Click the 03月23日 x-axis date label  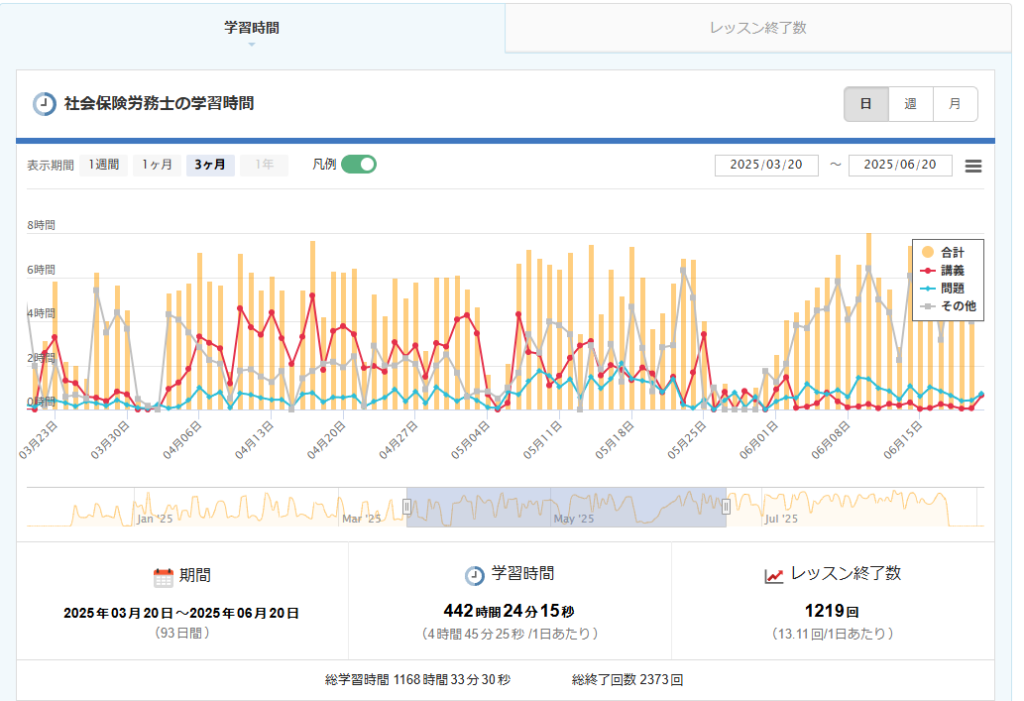(x=37, y=440)
